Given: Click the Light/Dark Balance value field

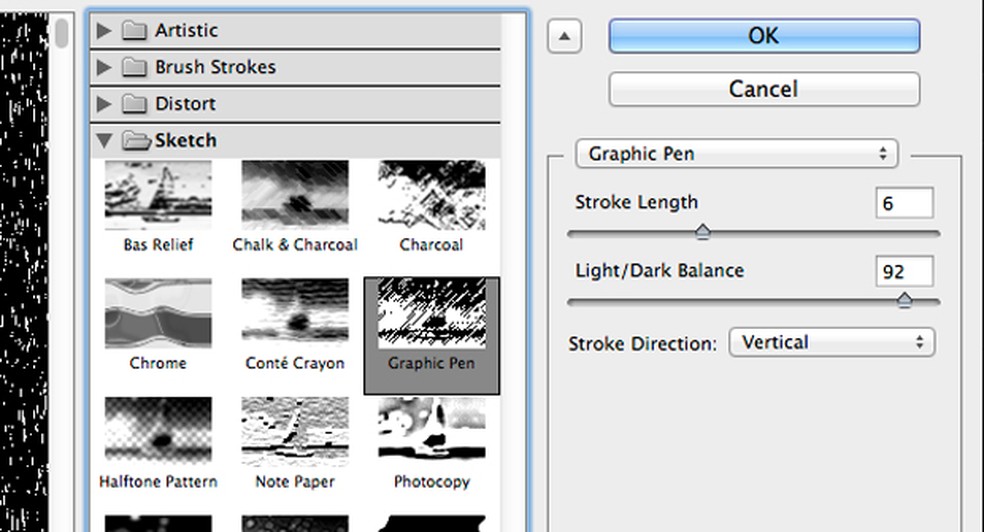Looking at the screenshot, I should [x=904, y=271].
